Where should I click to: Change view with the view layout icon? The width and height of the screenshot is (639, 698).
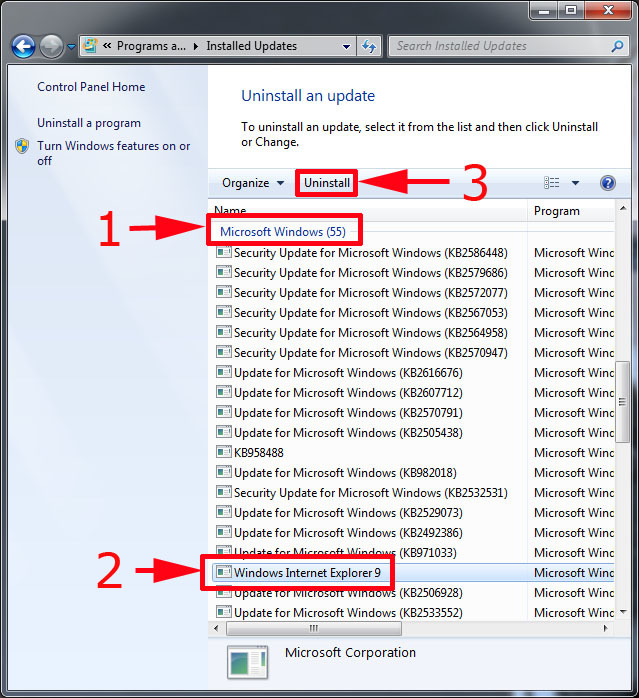coord(551,183)
